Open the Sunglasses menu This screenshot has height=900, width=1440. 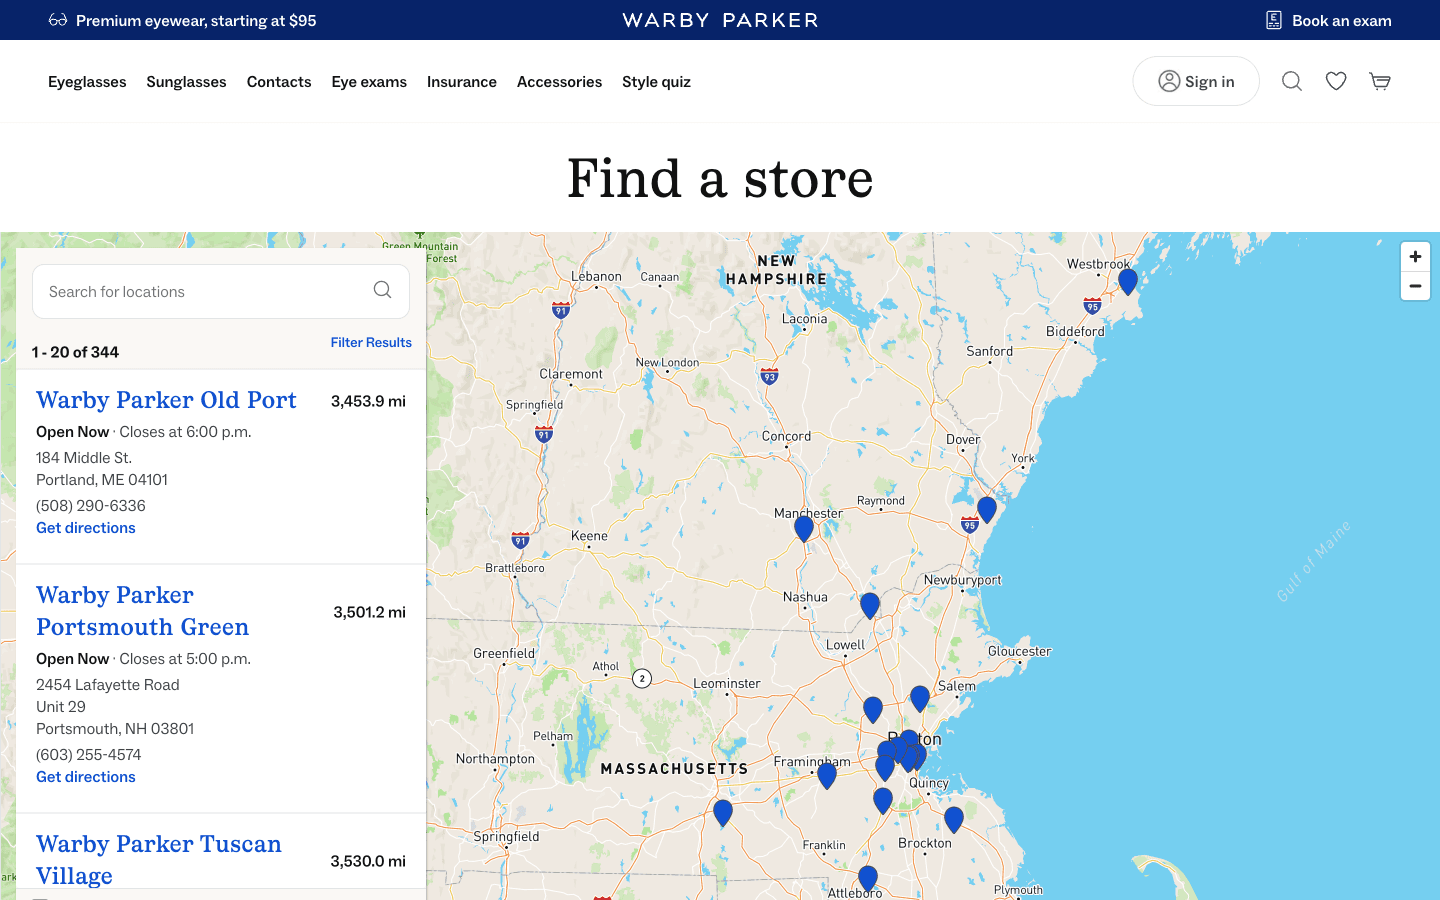click(x=186, y=81)
